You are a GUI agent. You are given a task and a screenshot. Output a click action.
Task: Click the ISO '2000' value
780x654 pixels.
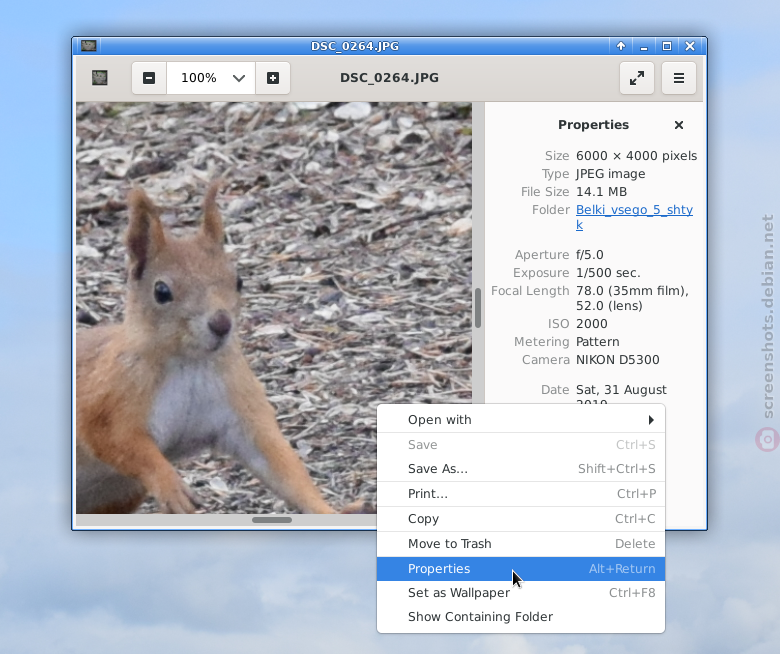click(591, 324)
